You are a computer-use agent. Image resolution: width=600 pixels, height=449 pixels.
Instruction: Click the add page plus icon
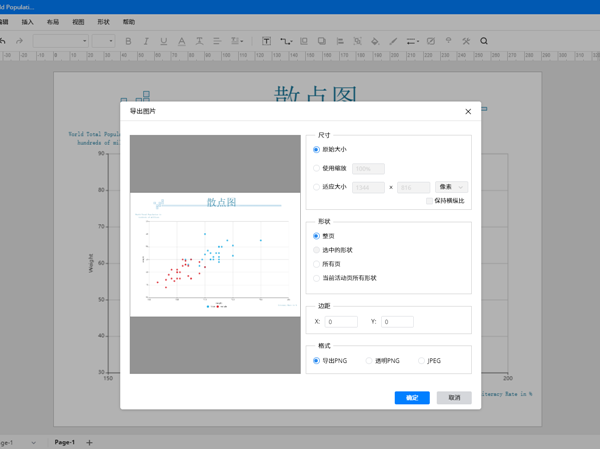pyautogui.click(x=89, y=442)
